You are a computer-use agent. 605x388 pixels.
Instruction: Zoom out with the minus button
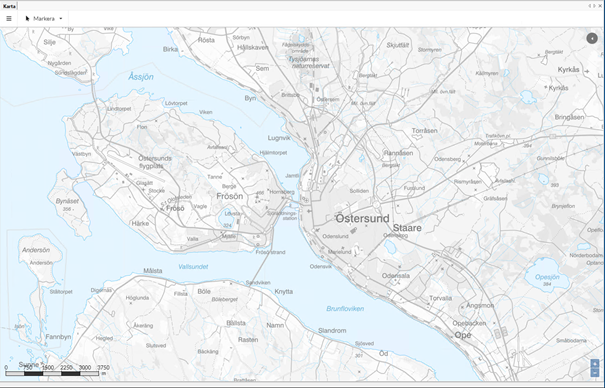tap(595, 373)
